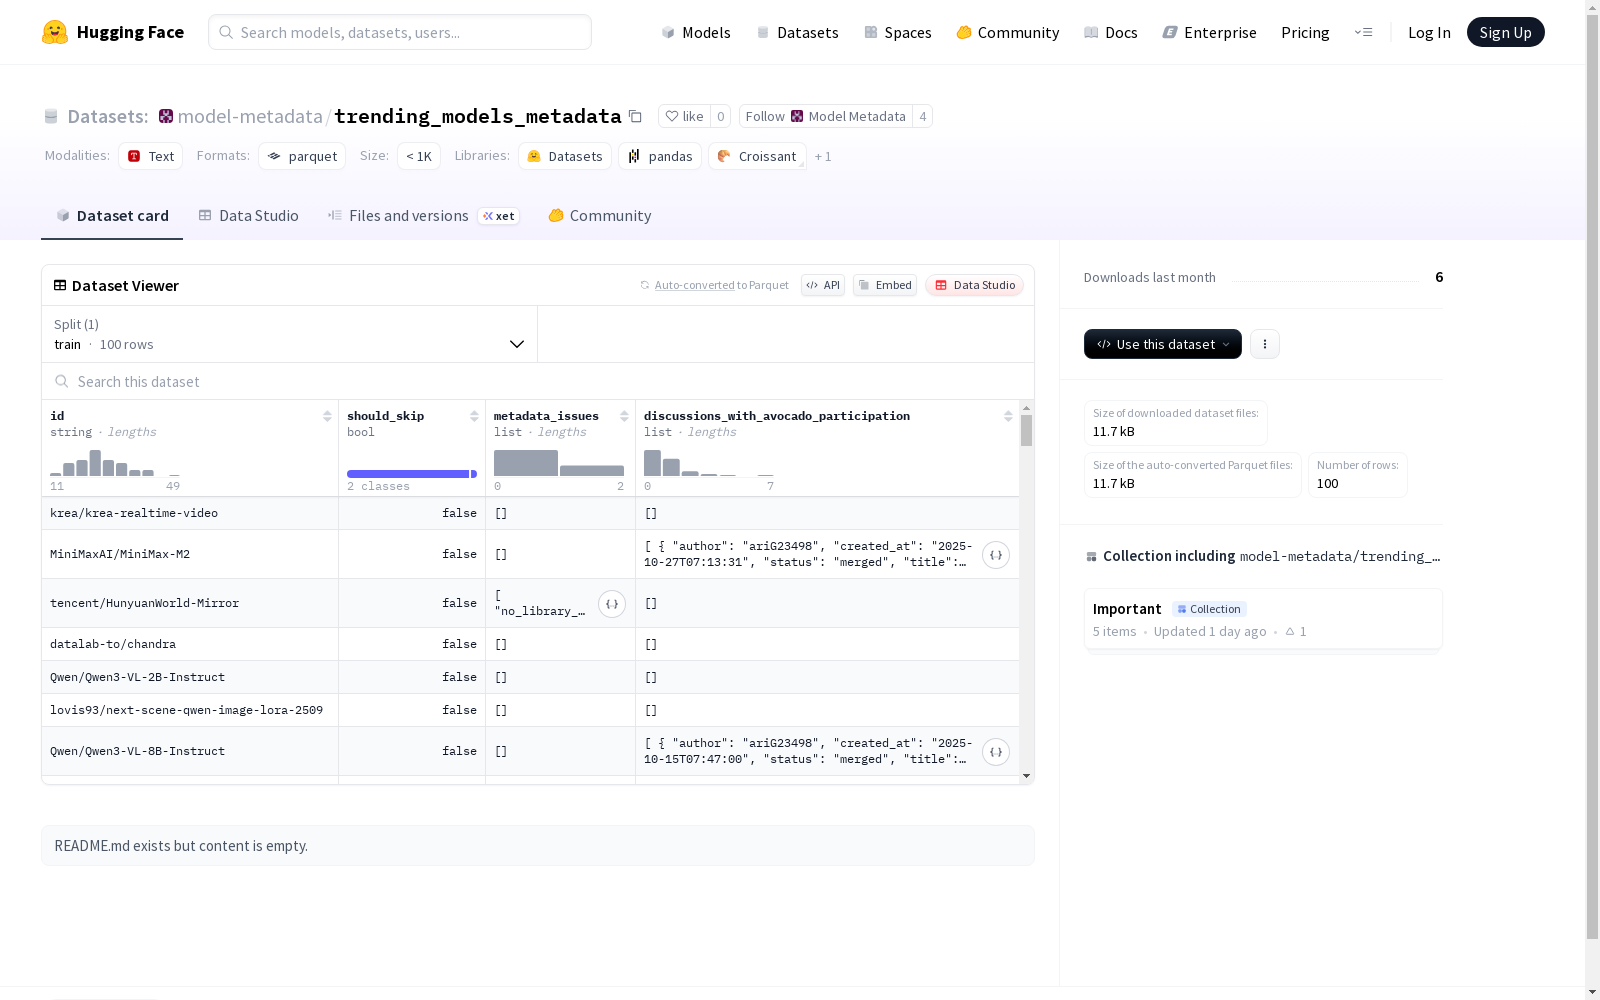The width and height of the screenshot is (1600, 1000).
Task: Open the Important collection card
Action: (1263, 620)
